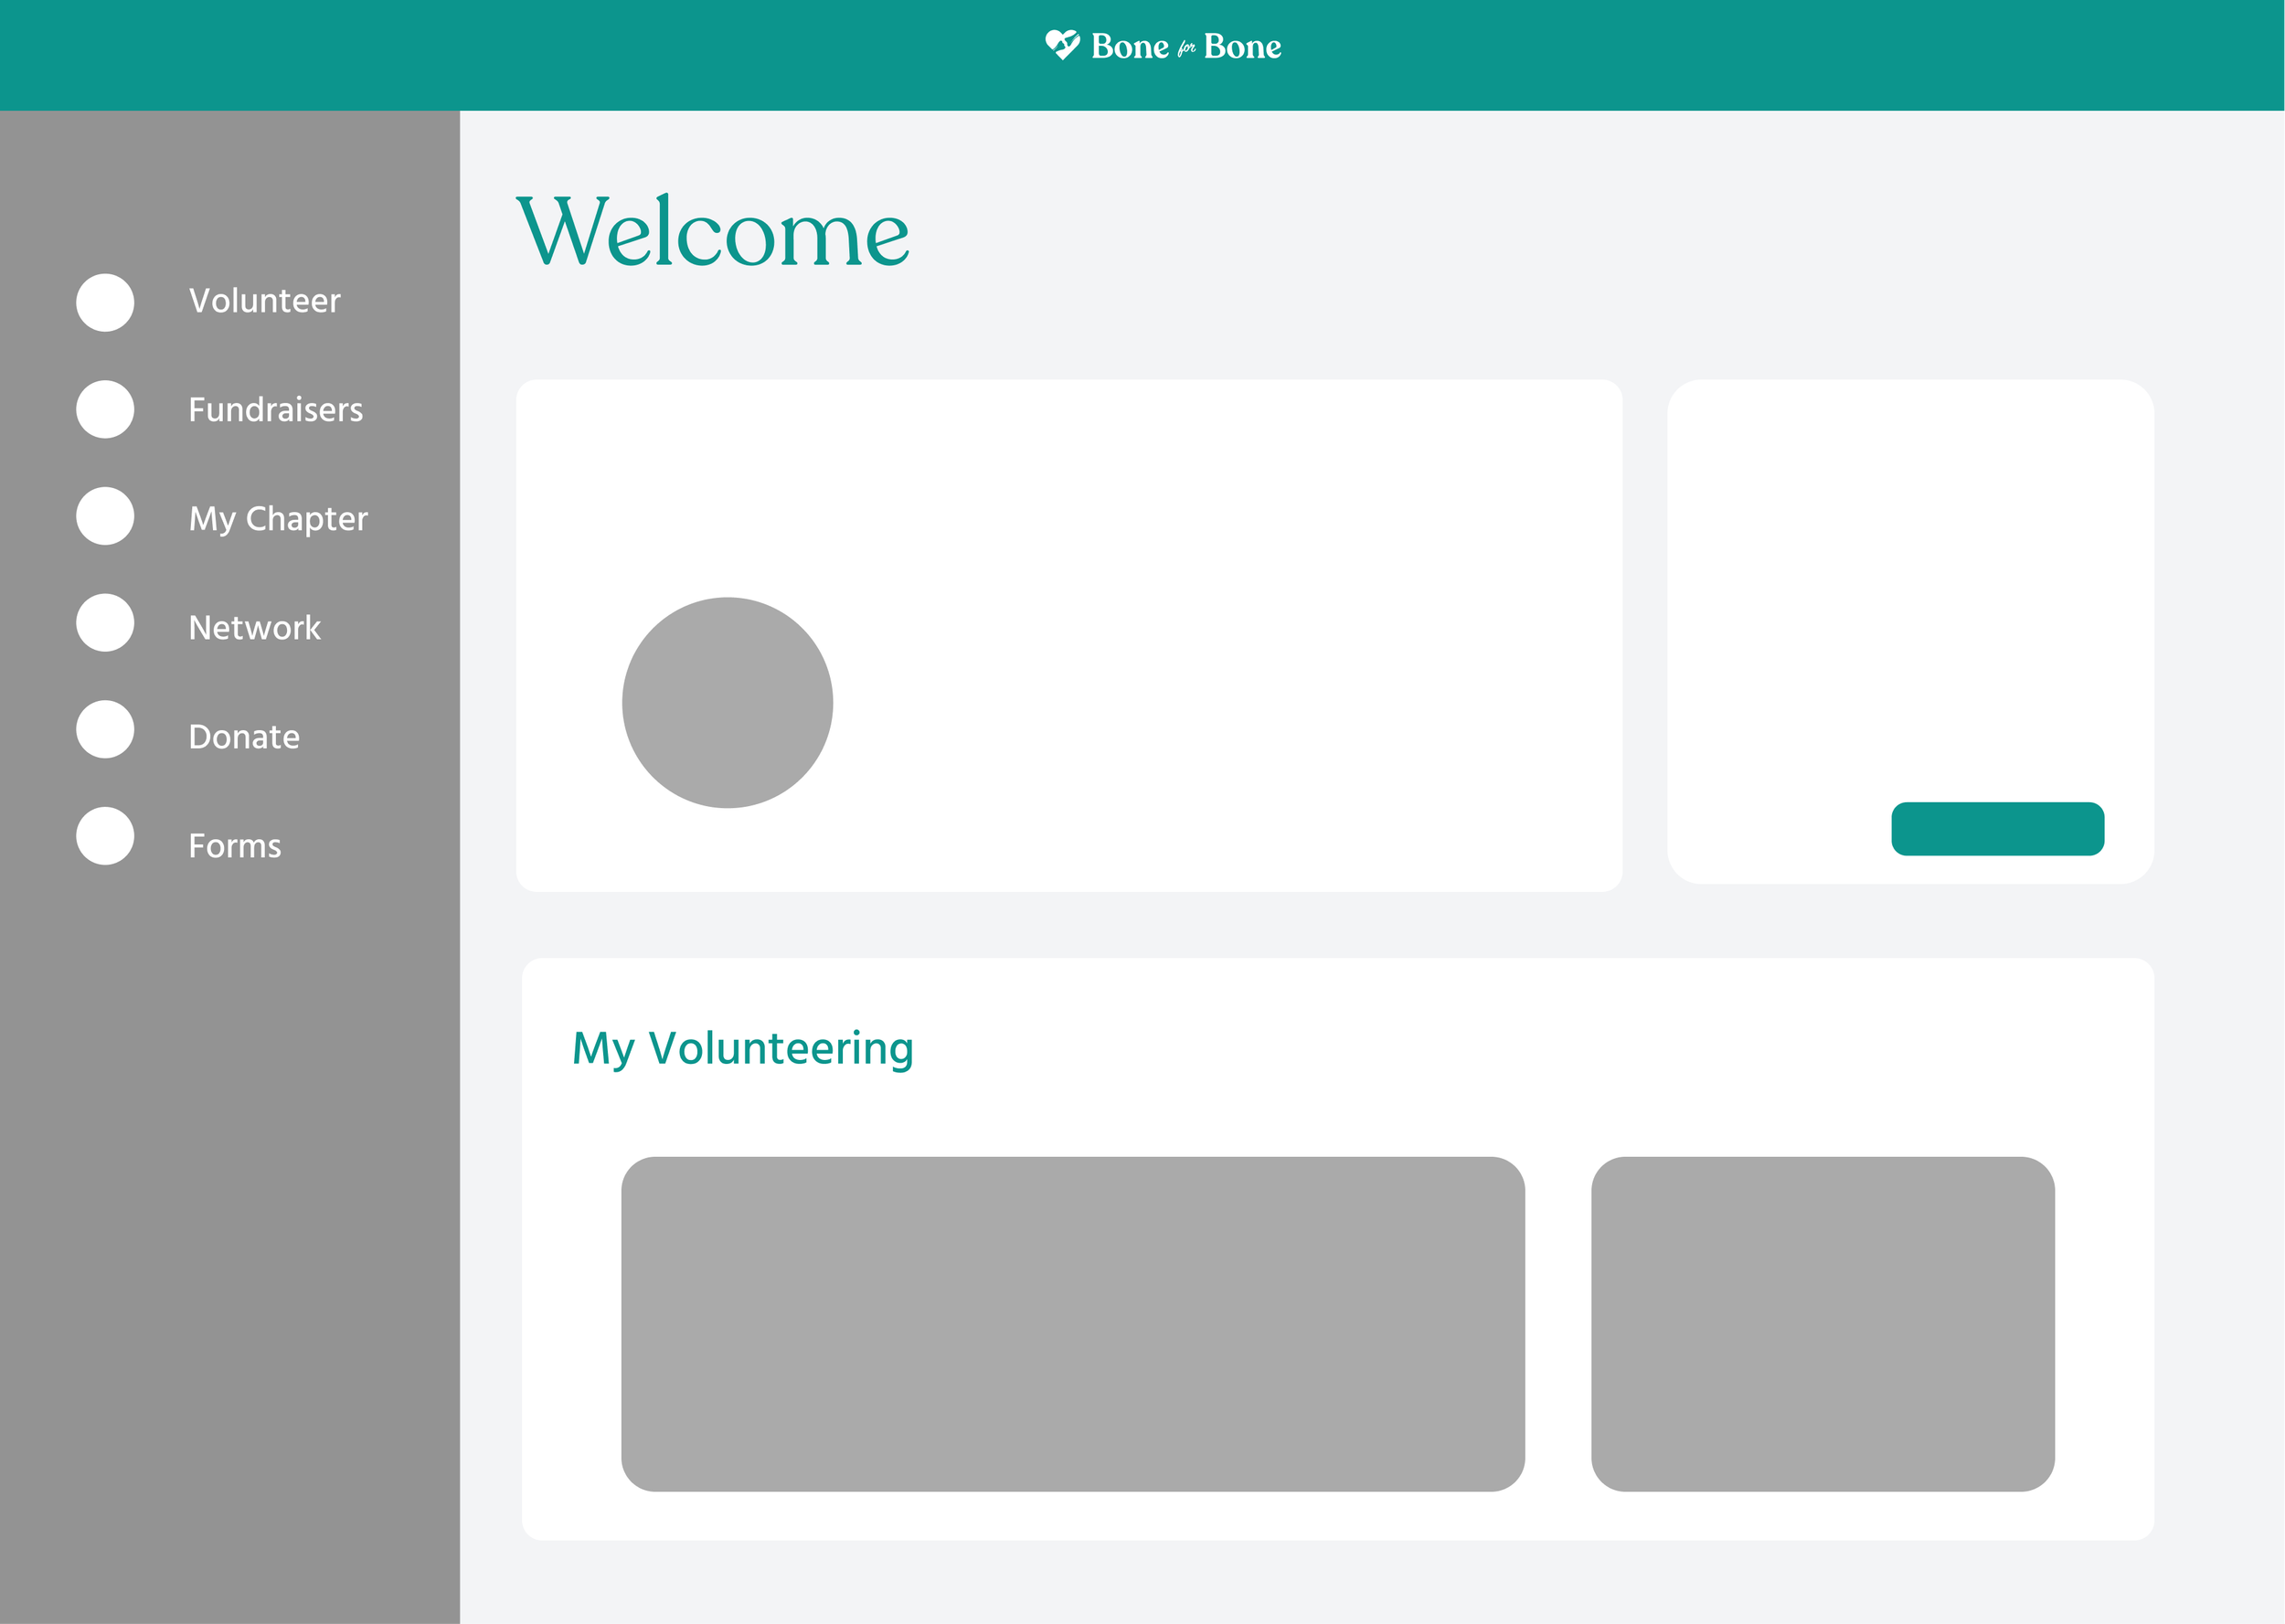Click the Bone for Bone header title
Screen dimensions: 2285x1624
[1186, 47]
